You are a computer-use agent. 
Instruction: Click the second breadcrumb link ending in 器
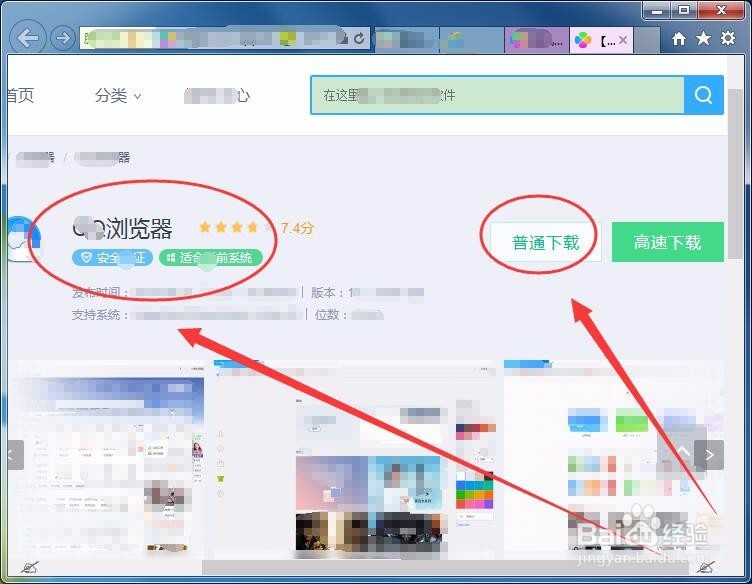tap(103, 158)
